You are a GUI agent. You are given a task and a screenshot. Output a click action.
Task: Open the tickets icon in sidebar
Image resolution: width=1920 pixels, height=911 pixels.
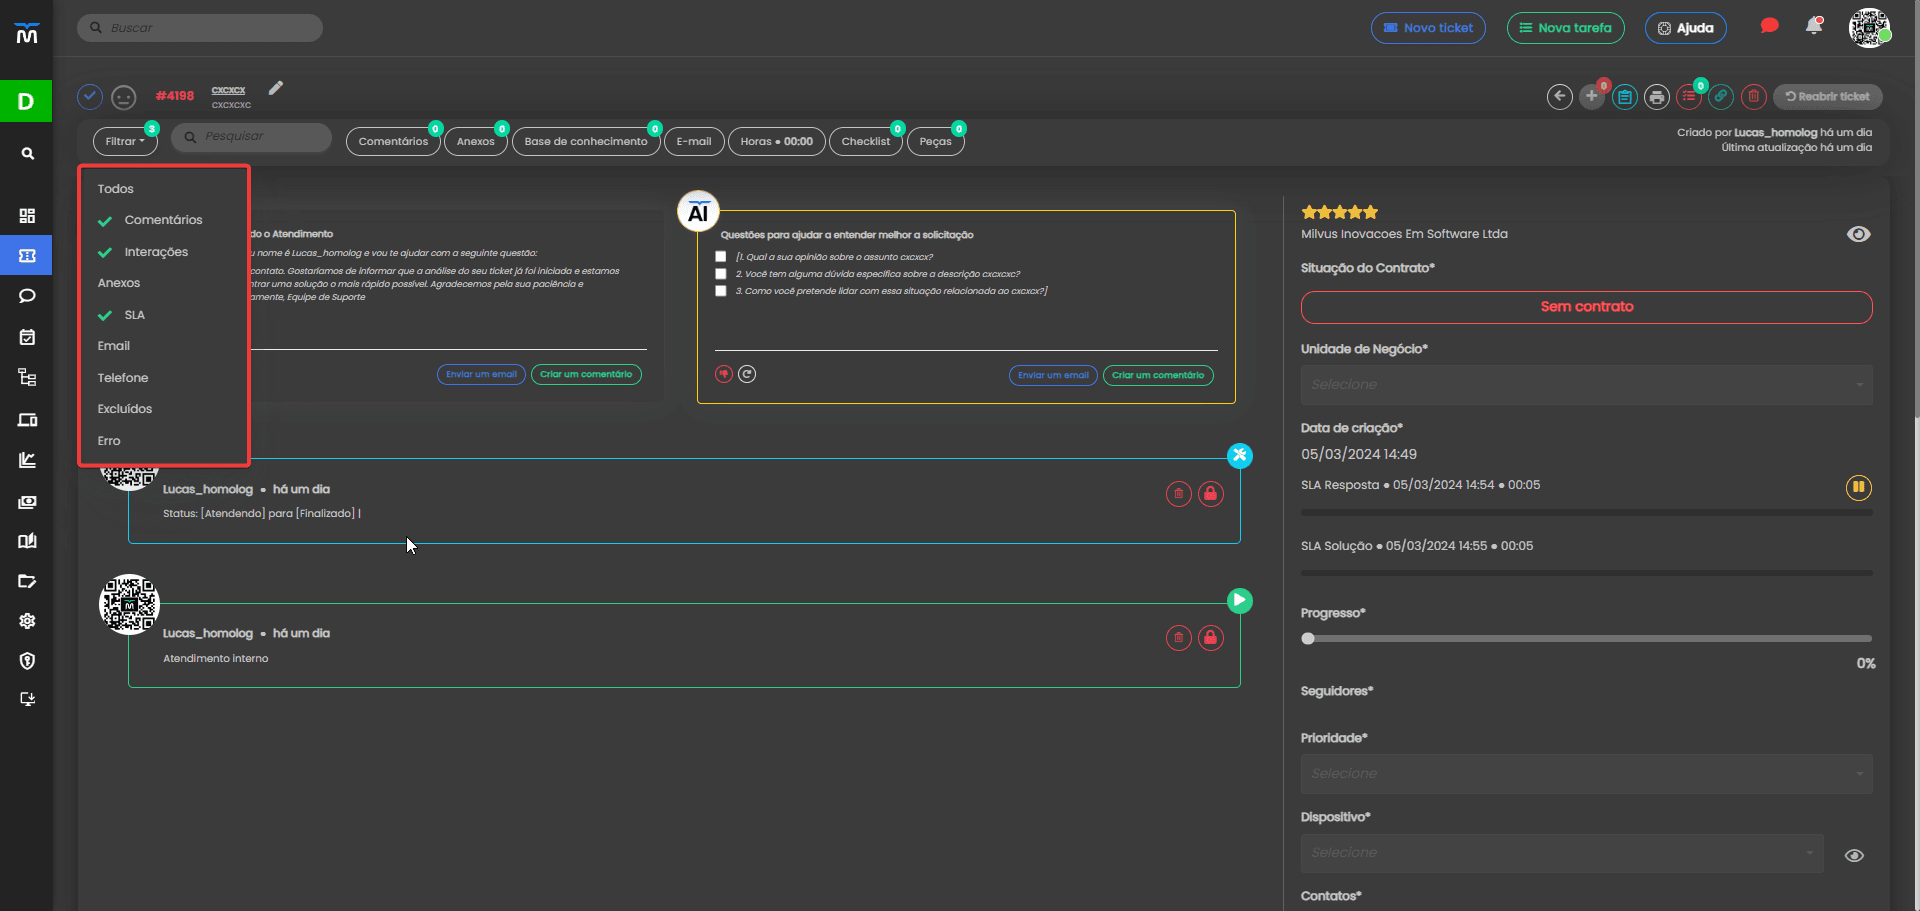[x=27, y=256]
